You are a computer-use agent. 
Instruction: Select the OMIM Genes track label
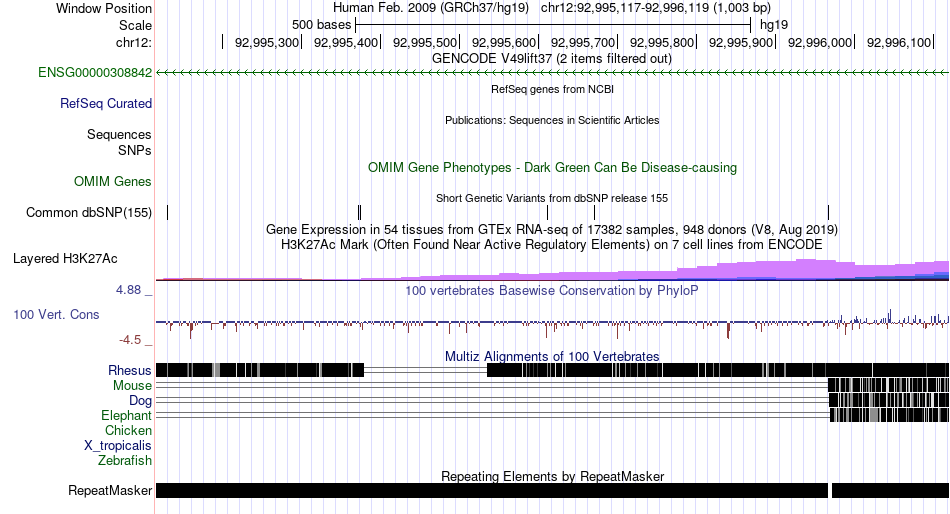point(113,182)
